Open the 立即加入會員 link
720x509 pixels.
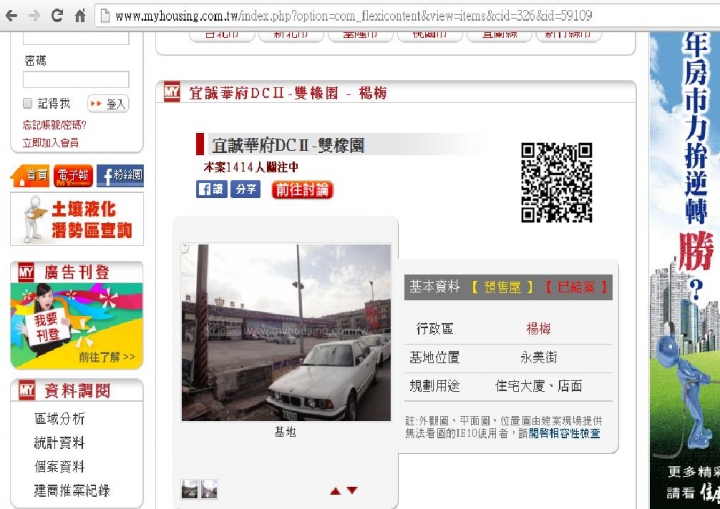(x=51, y=143)
